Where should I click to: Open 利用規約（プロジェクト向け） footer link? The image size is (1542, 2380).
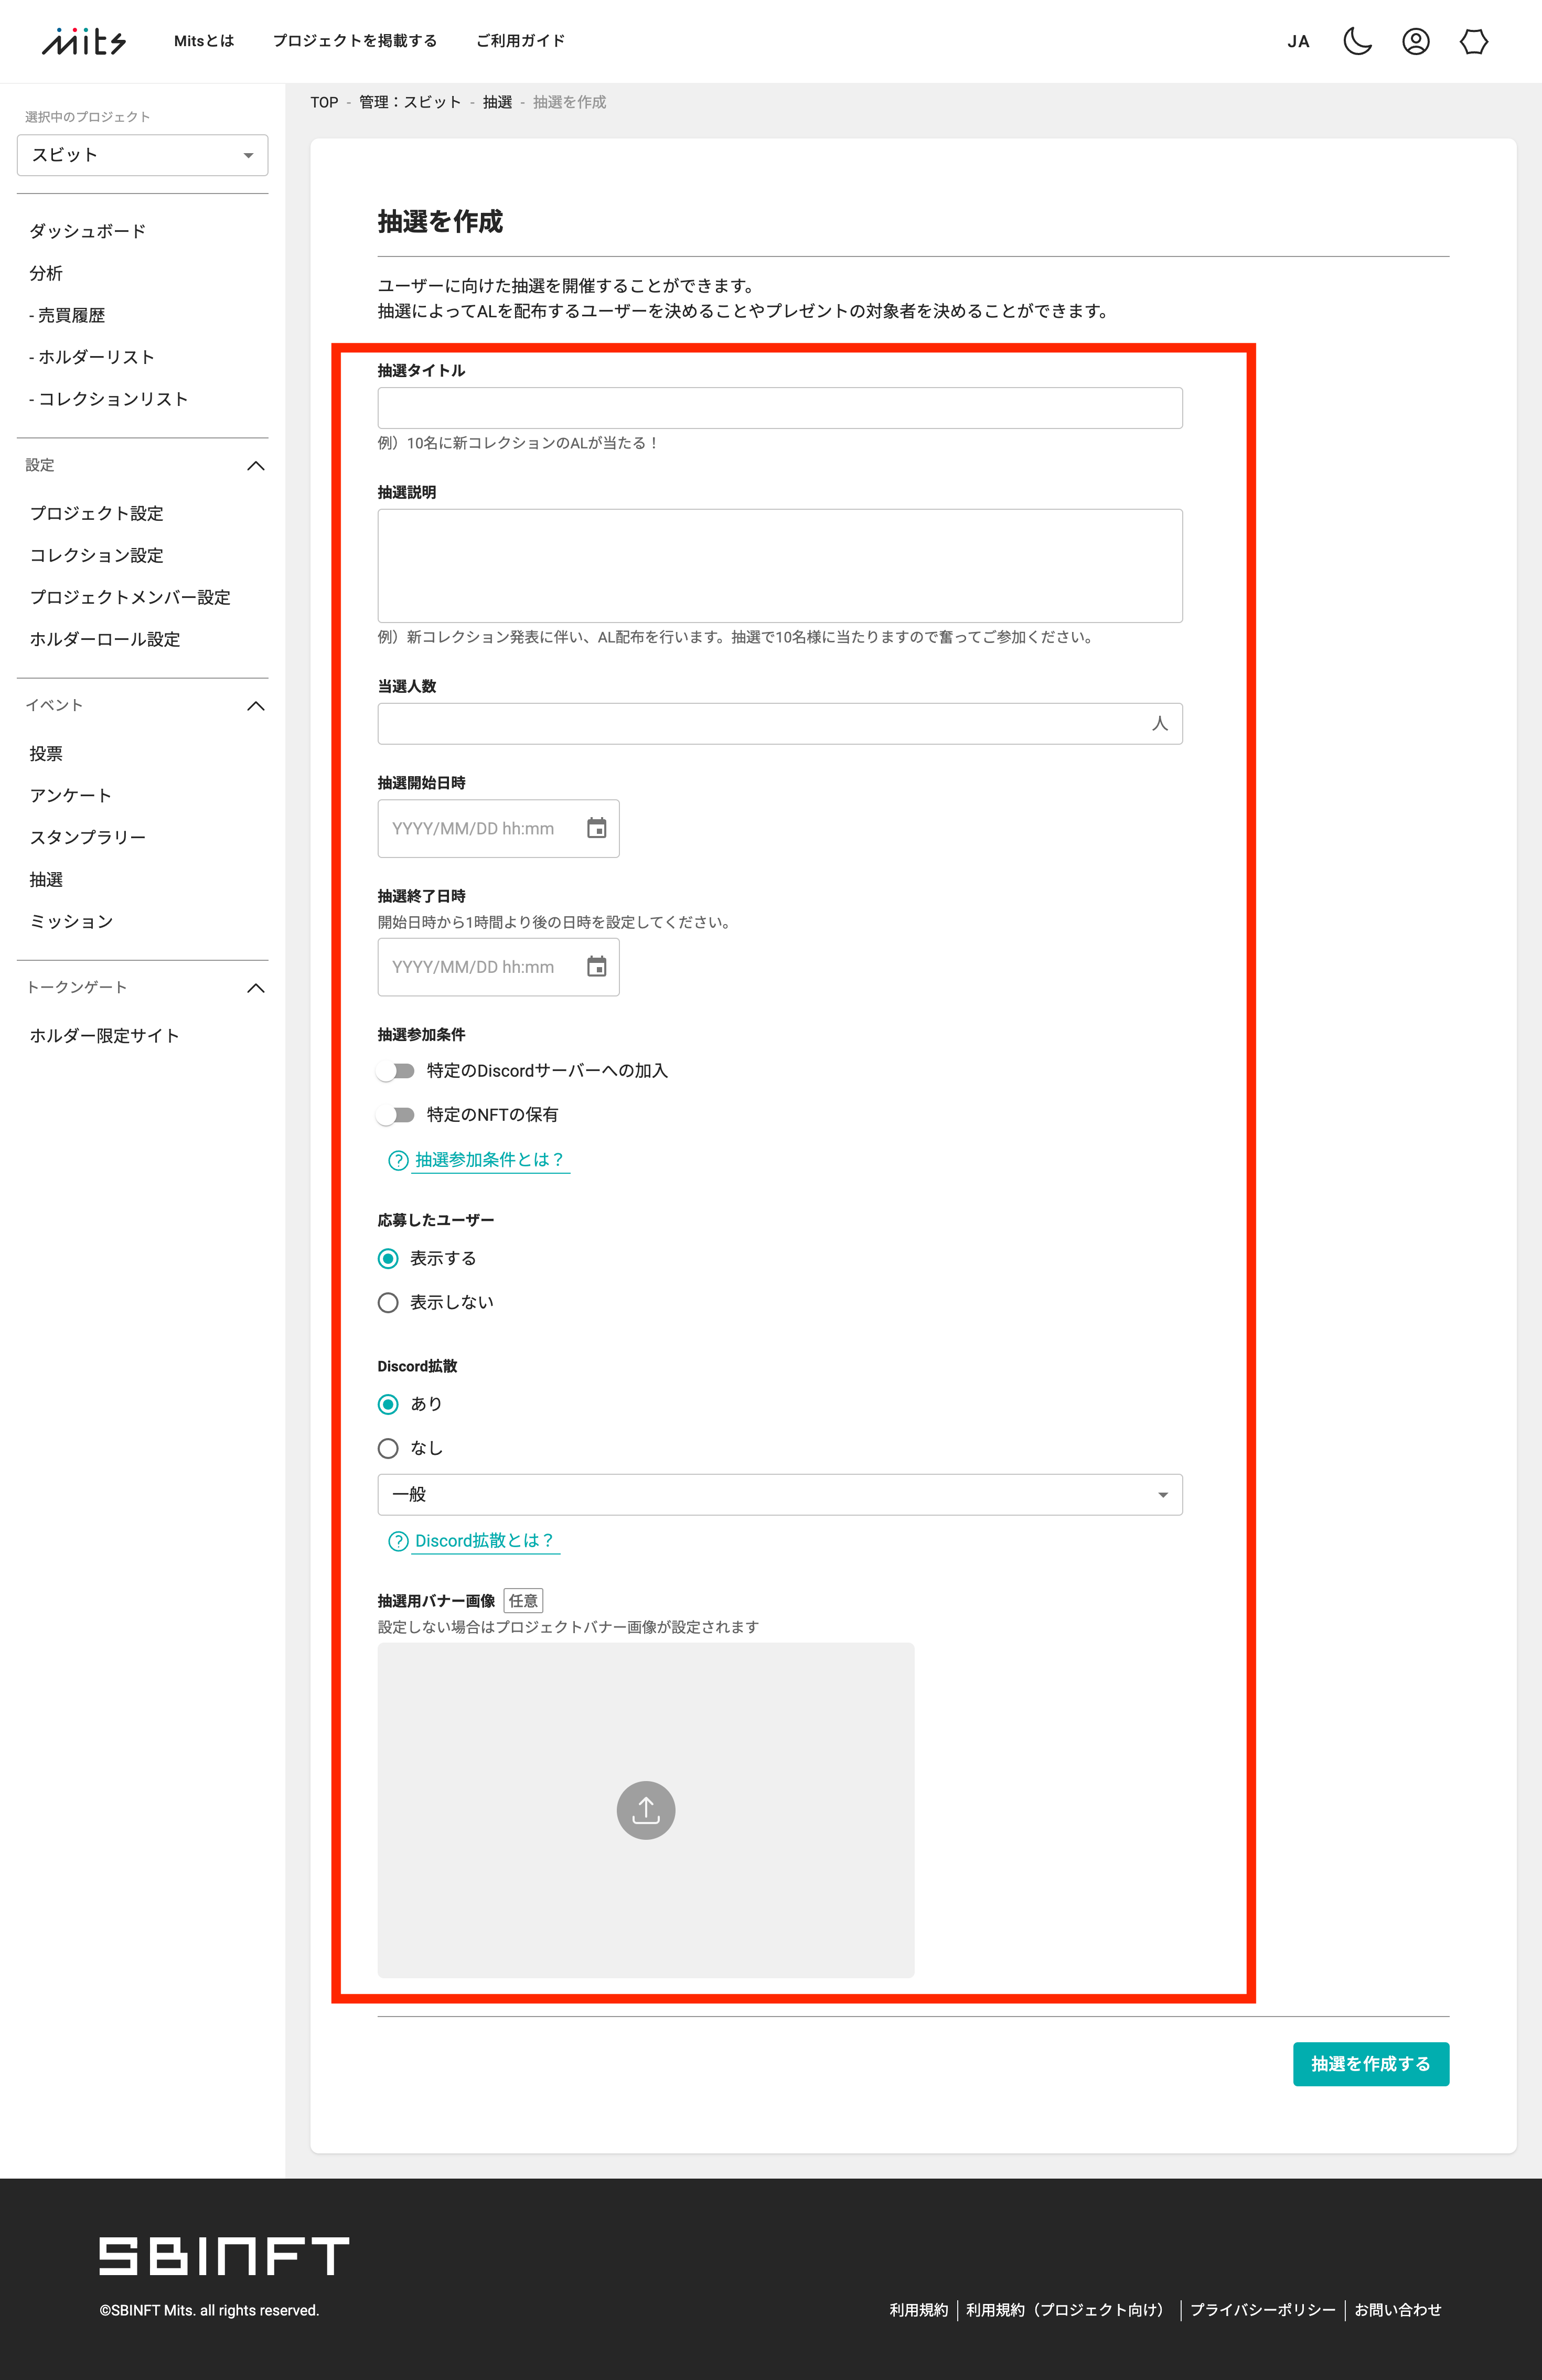pyautogui.click(x=1069, y=2310)
